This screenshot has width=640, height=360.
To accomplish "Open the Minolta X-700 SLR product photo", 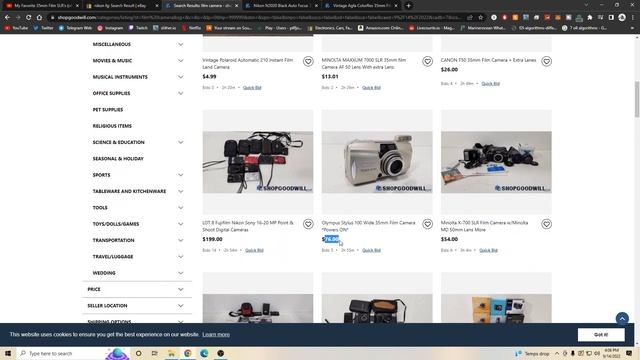I will point(496,162).
